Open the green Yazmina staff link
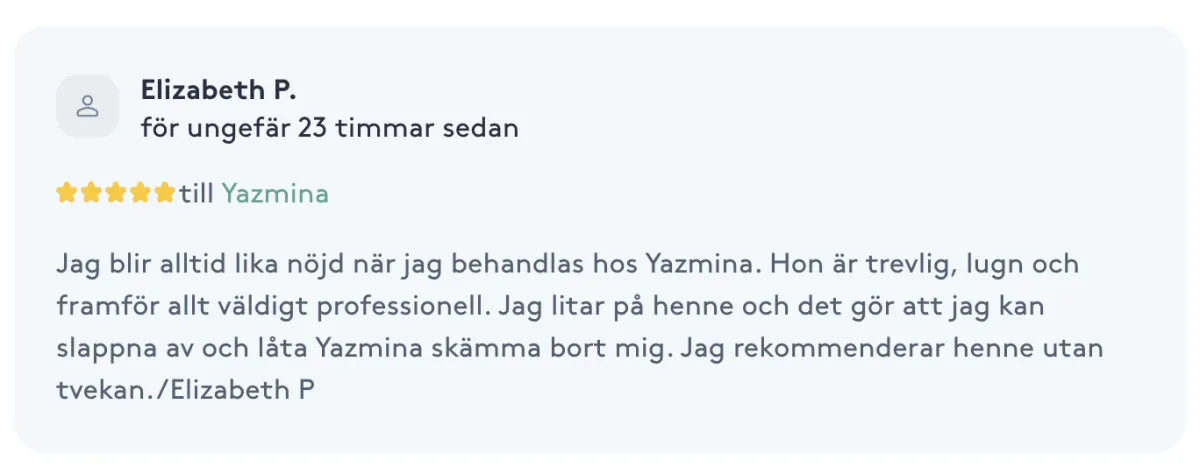Image resolution: width=1200 pixels, height=475 pixels. point(275,194)
